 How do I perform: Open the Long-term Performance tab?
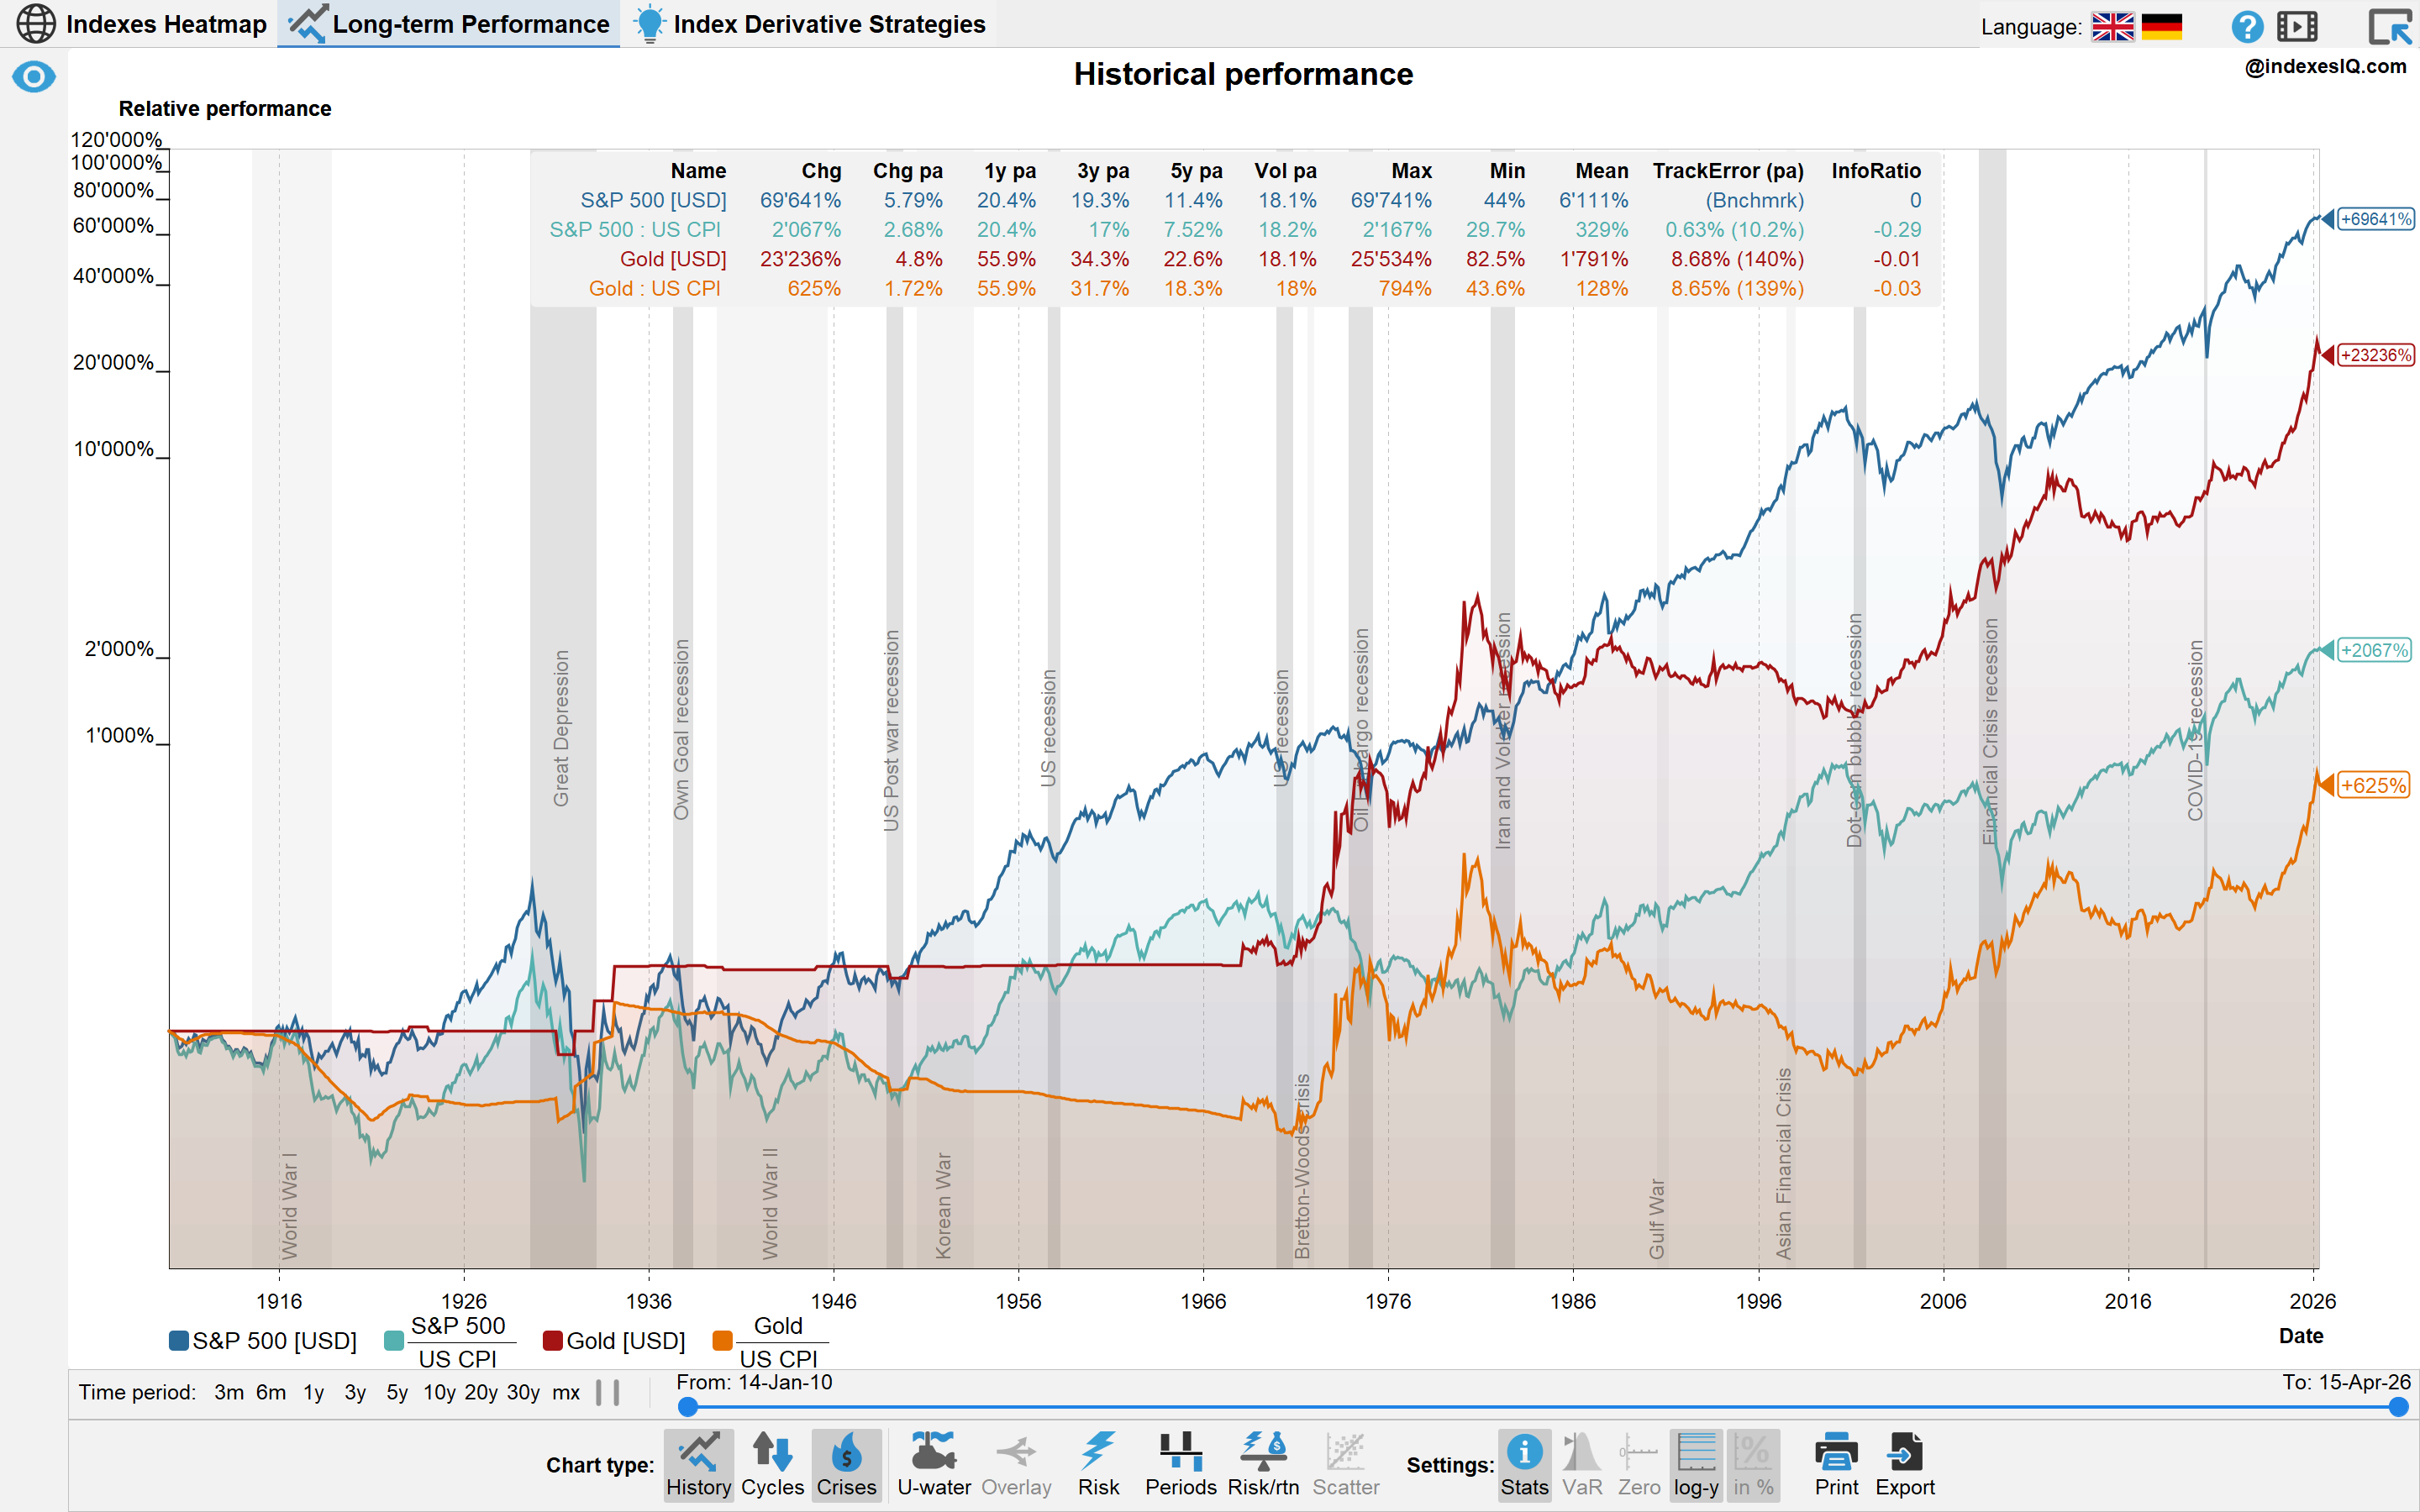pyautogui.click(x=448, y=24)
